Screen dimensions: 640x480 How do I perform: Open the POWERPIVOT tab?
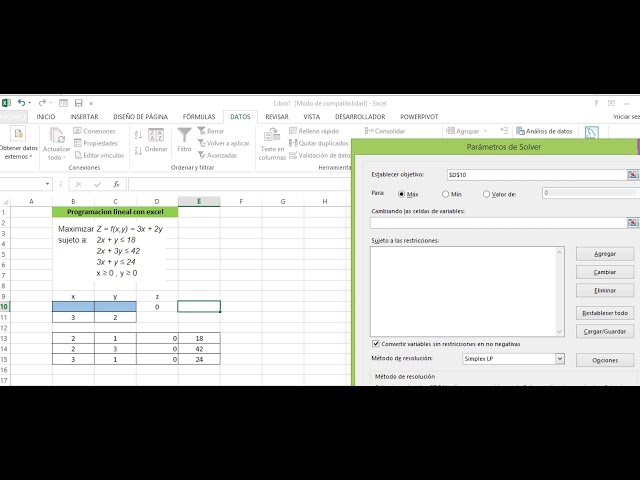[419, 117]
